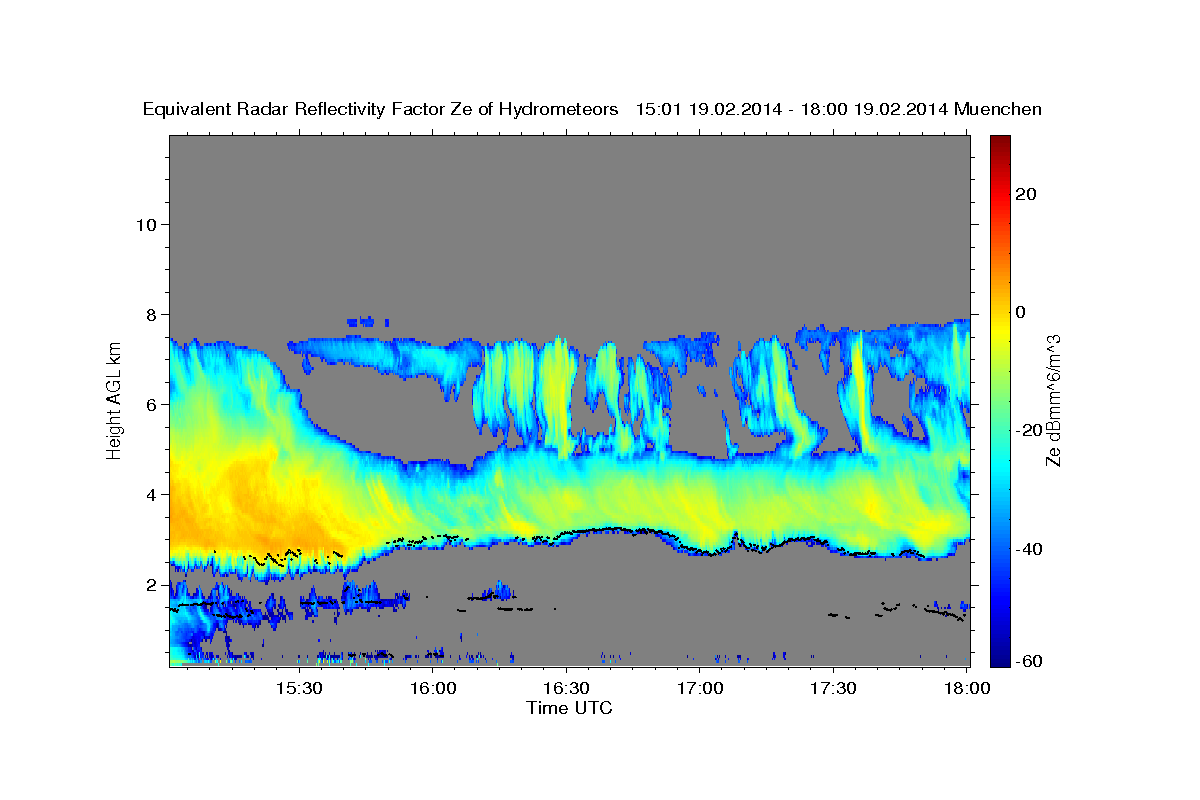Image resolution: width=1200 pixels, height=800 pixels.
Task: Click the dark blue bottom of the colorbar
Action: coord(999,655)
